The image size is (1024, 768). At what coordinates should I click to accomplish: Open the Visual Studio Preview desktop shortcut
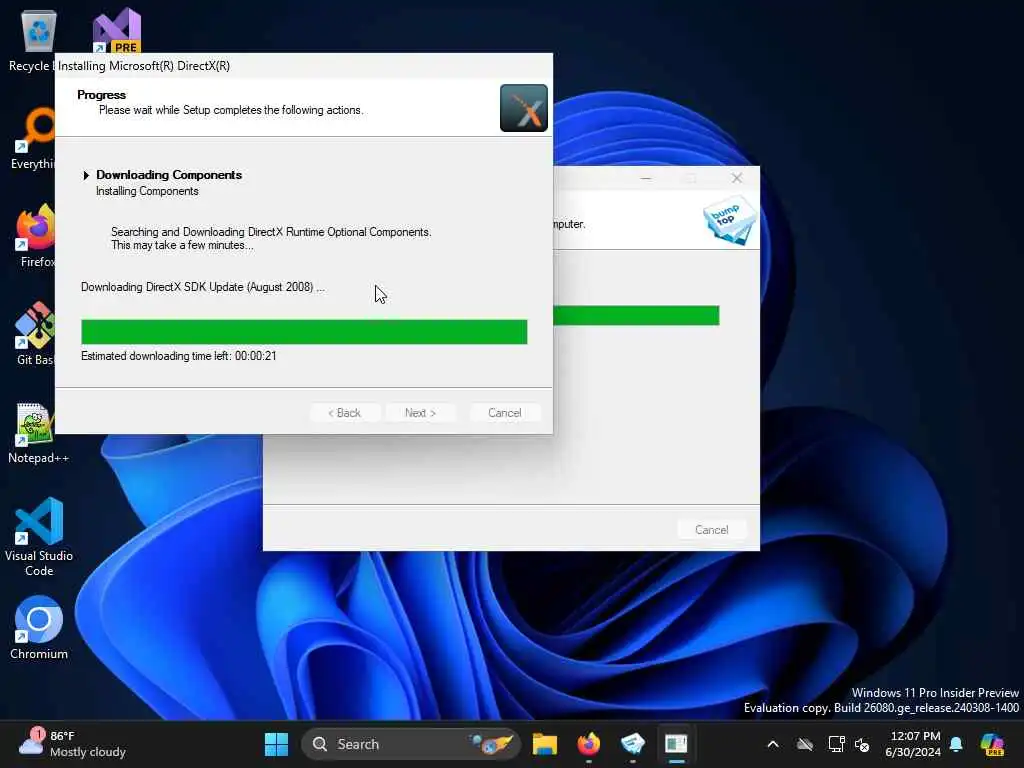117,31
